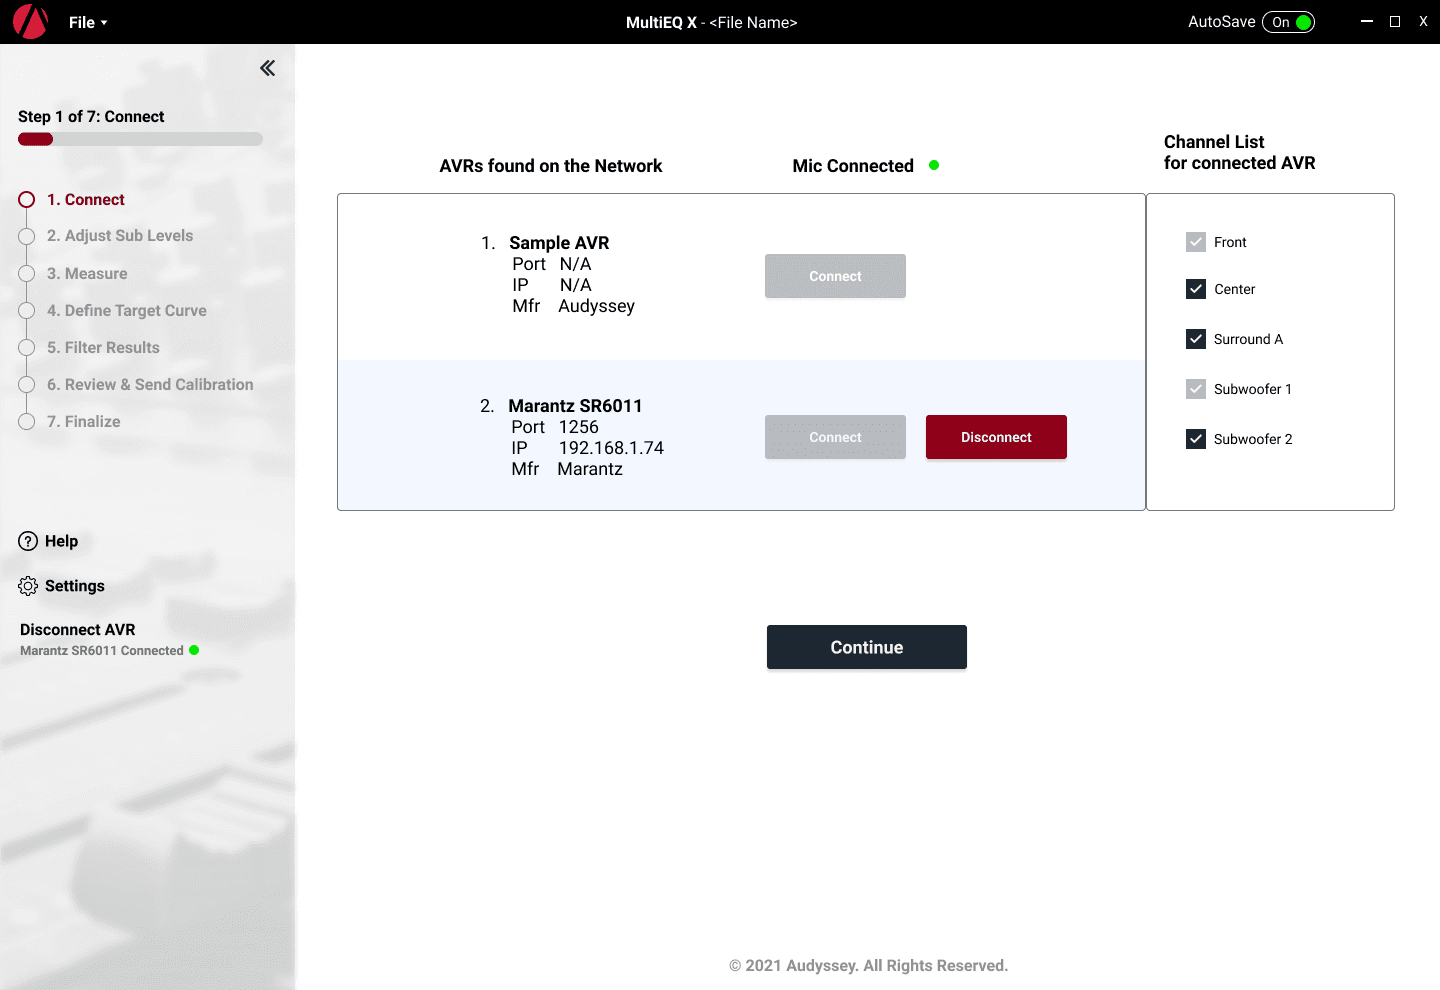Open the Help link in sidebar
This screenshot has height=990, width=1440.
click(61, 541)
